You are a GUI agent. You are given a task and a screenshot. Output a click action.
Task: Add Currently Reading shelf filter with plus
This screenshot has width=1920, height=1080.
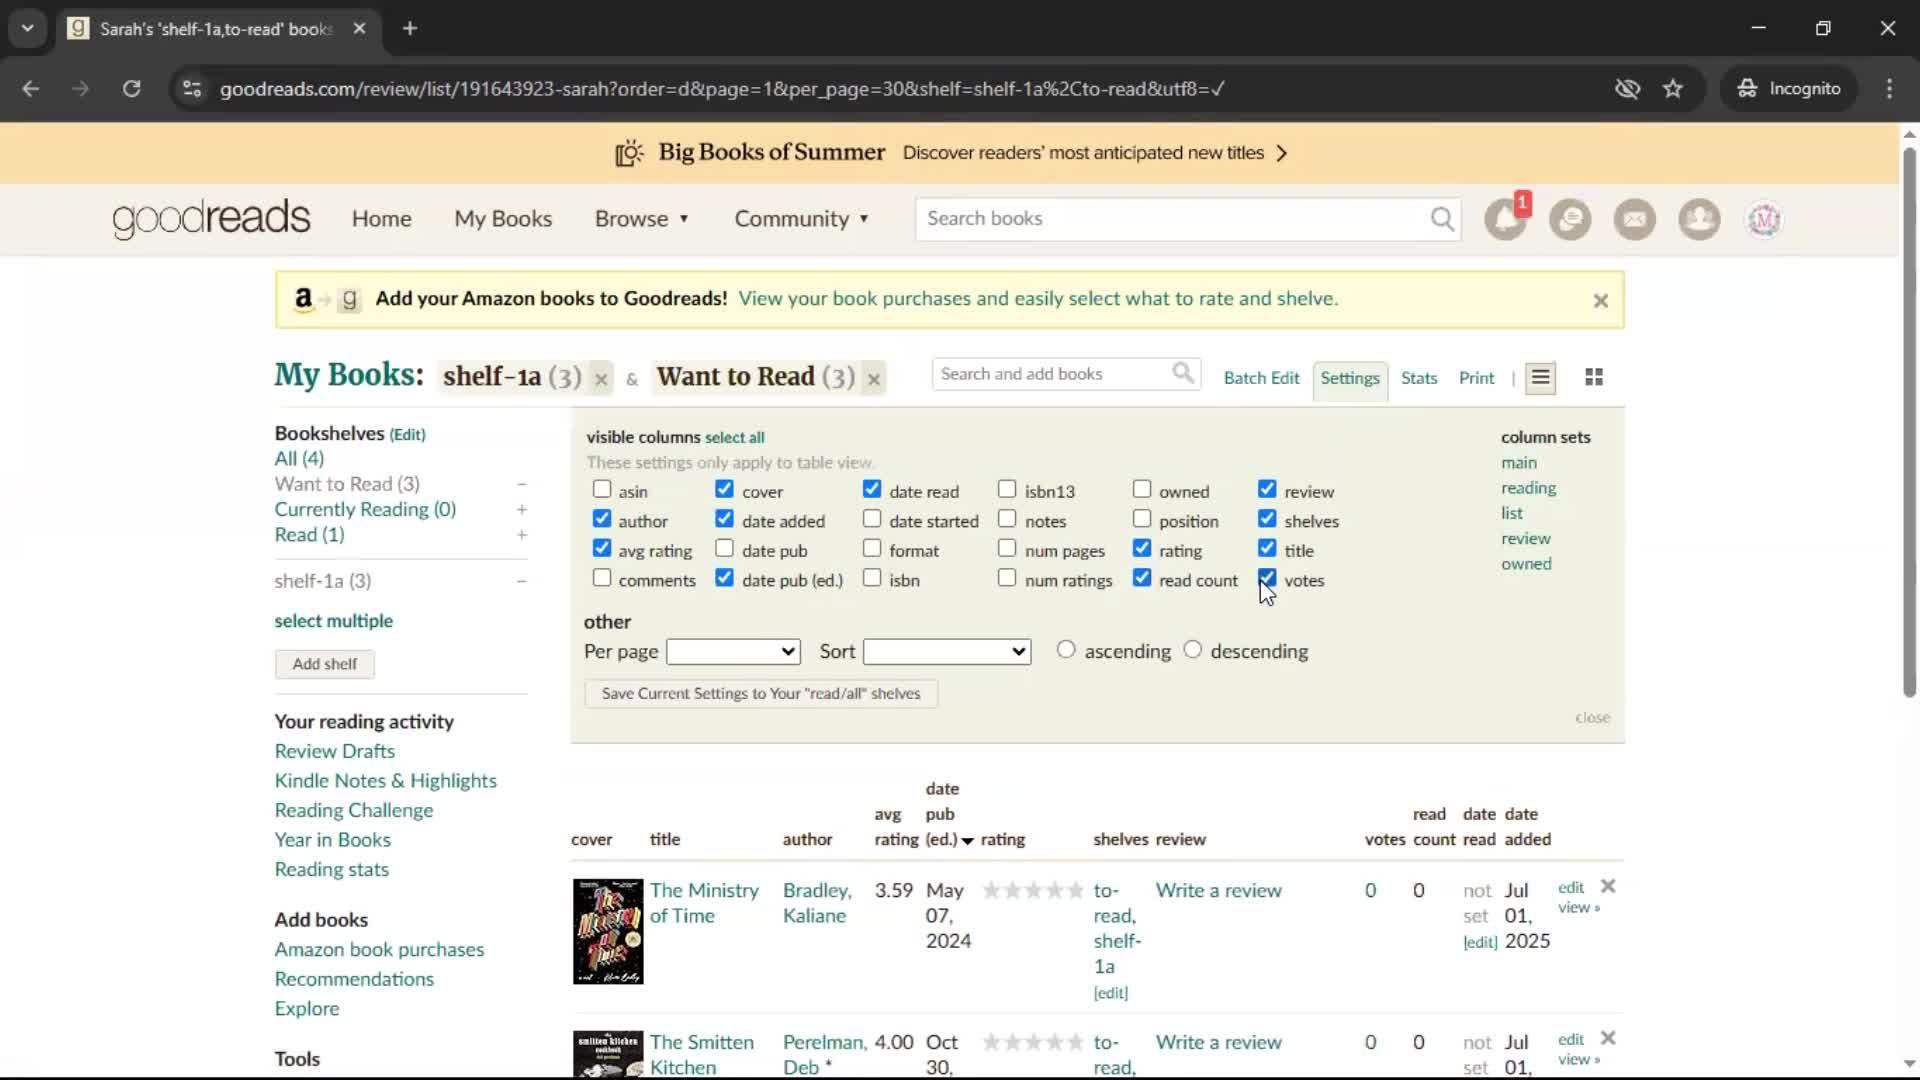(x=521, y=510)
